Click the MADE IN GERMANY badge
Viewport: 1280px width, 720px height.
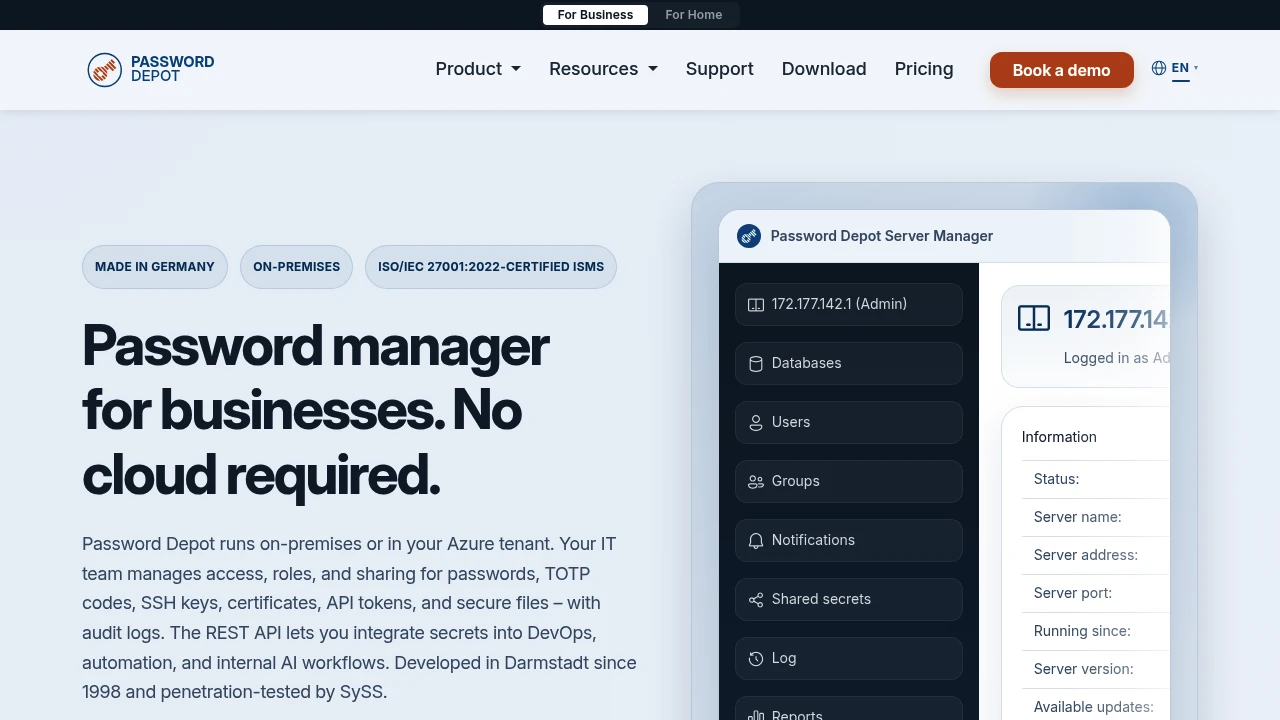[x=155, y=267]
